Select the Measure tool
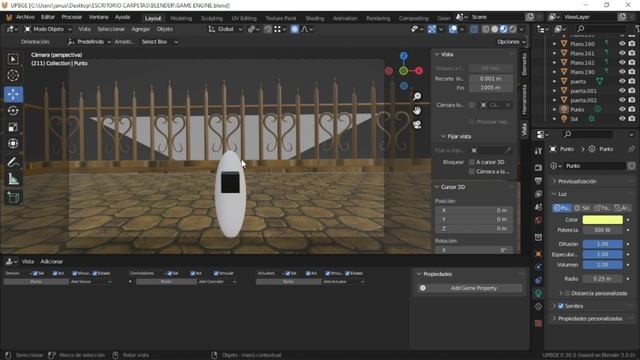 [x=13, y=179]
